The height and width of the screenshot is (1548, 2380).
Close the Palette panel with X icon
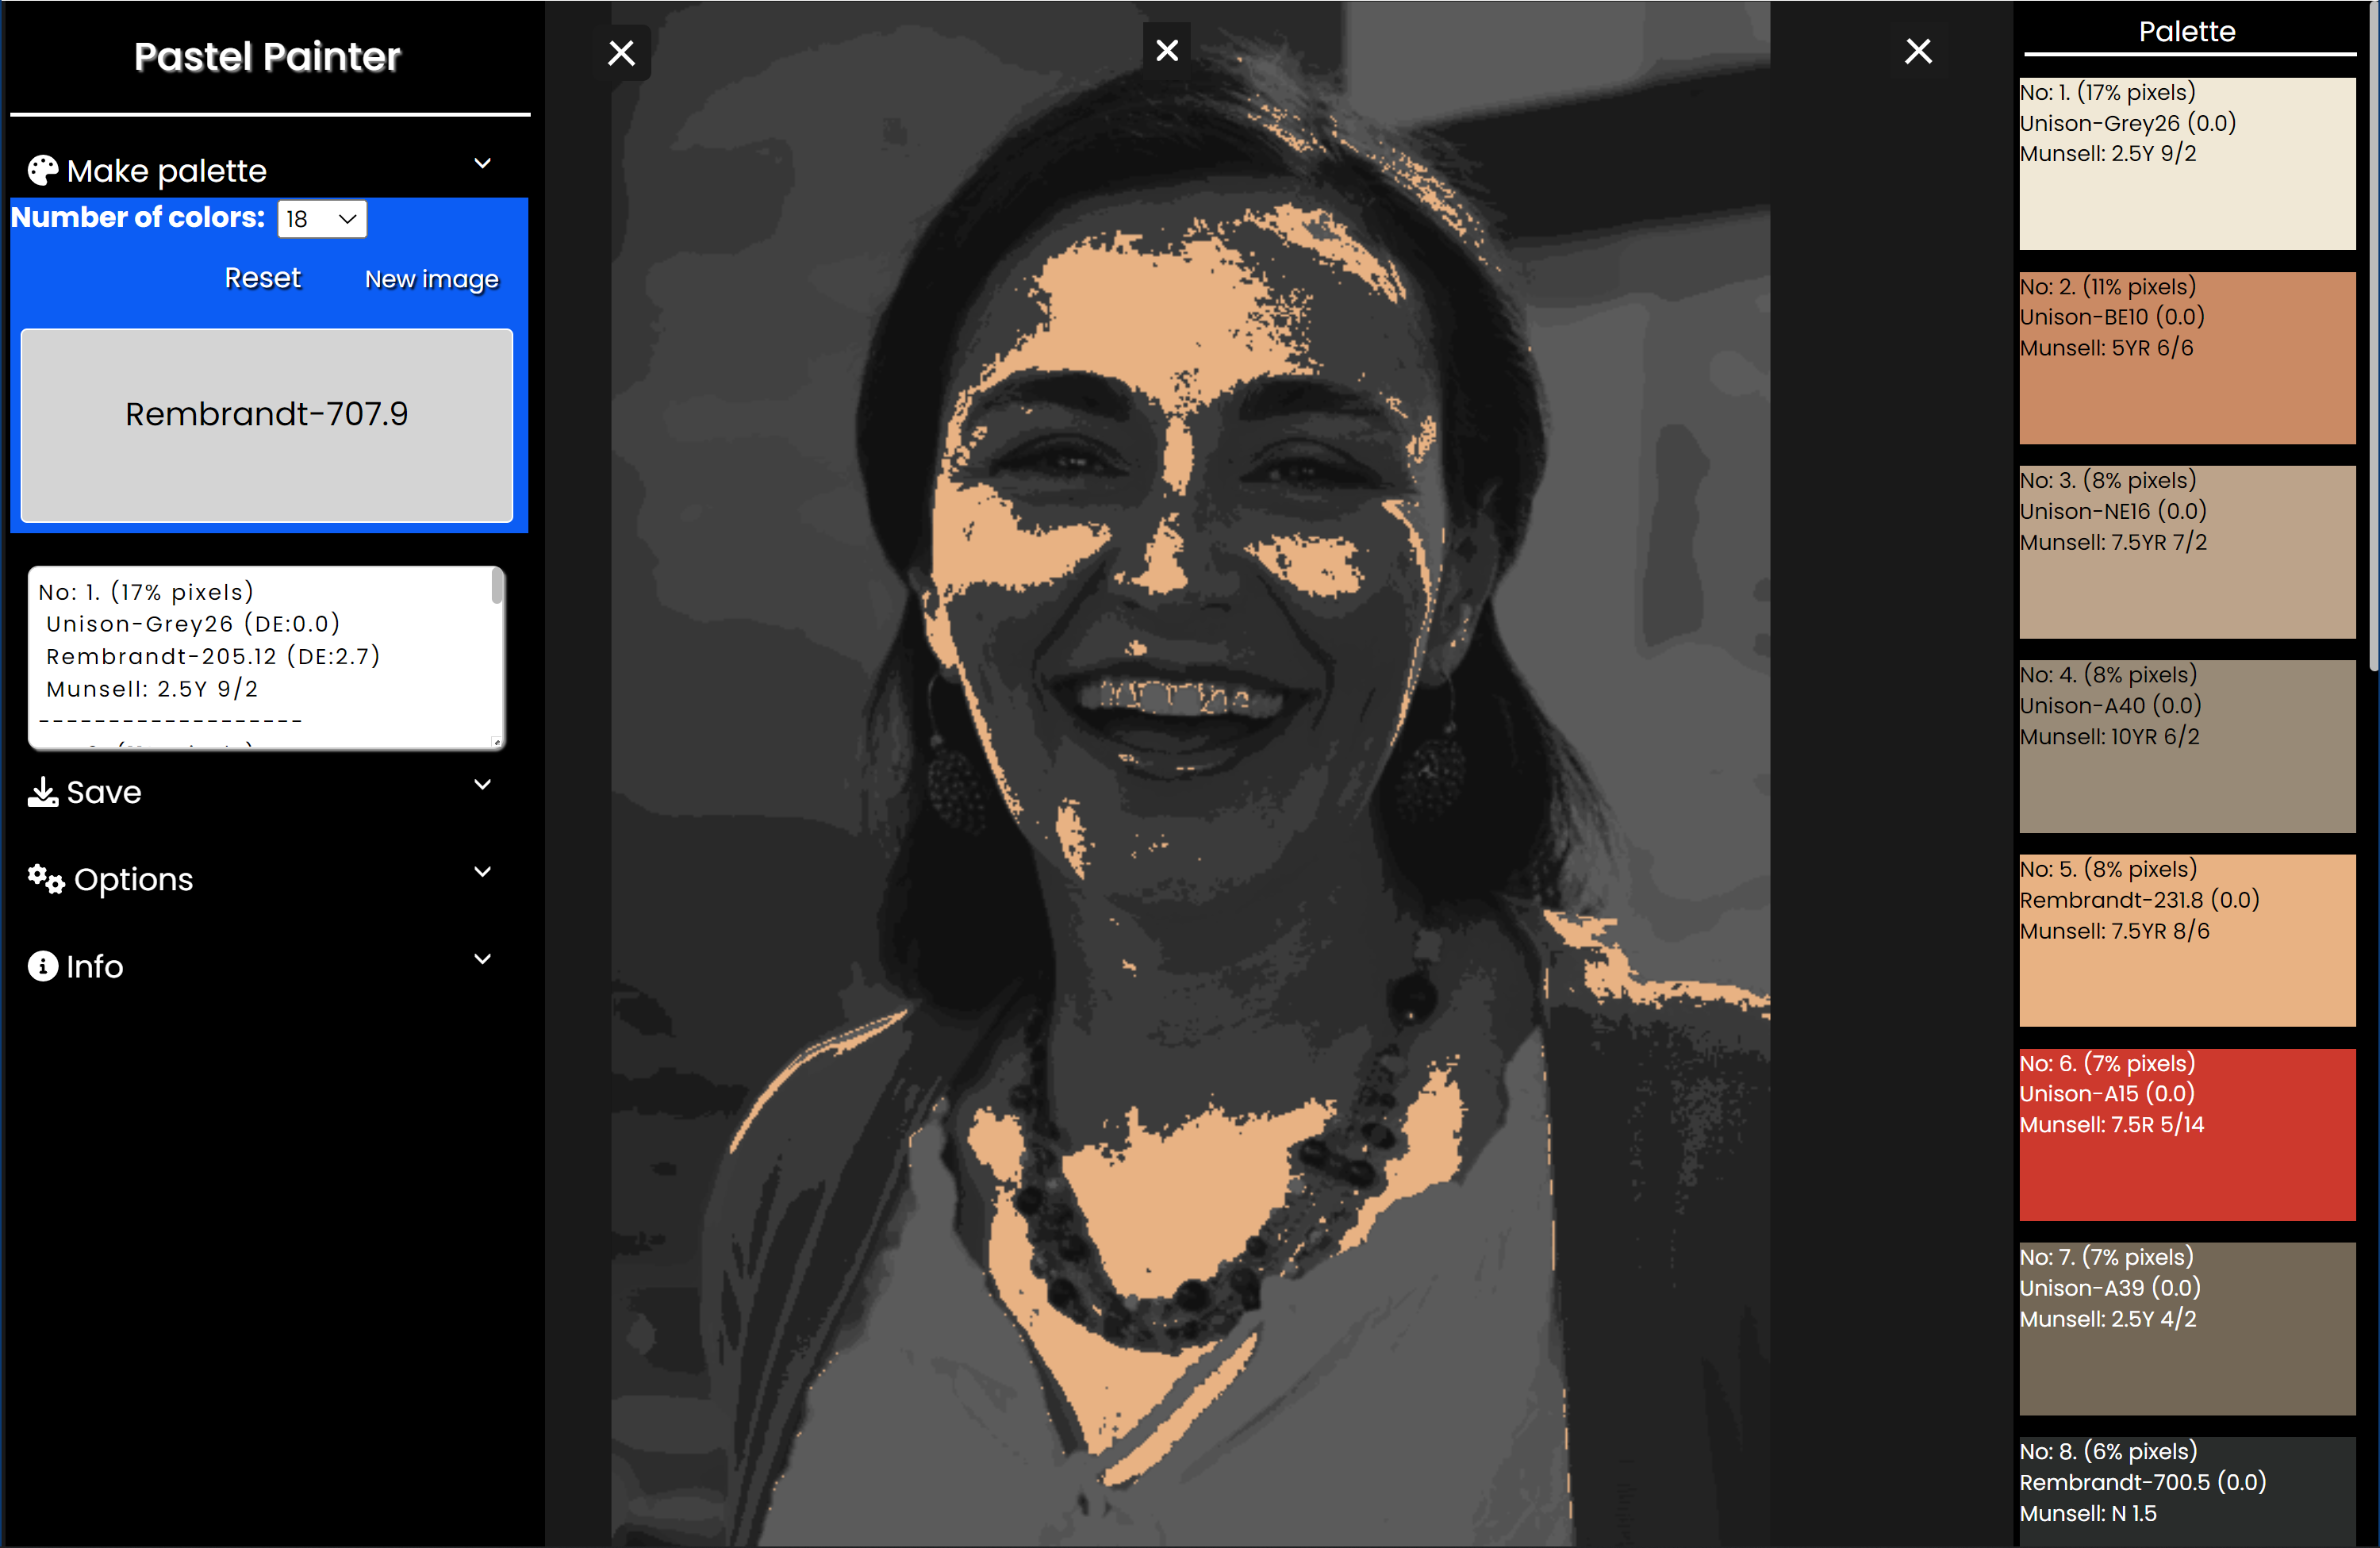point(1917,51)
